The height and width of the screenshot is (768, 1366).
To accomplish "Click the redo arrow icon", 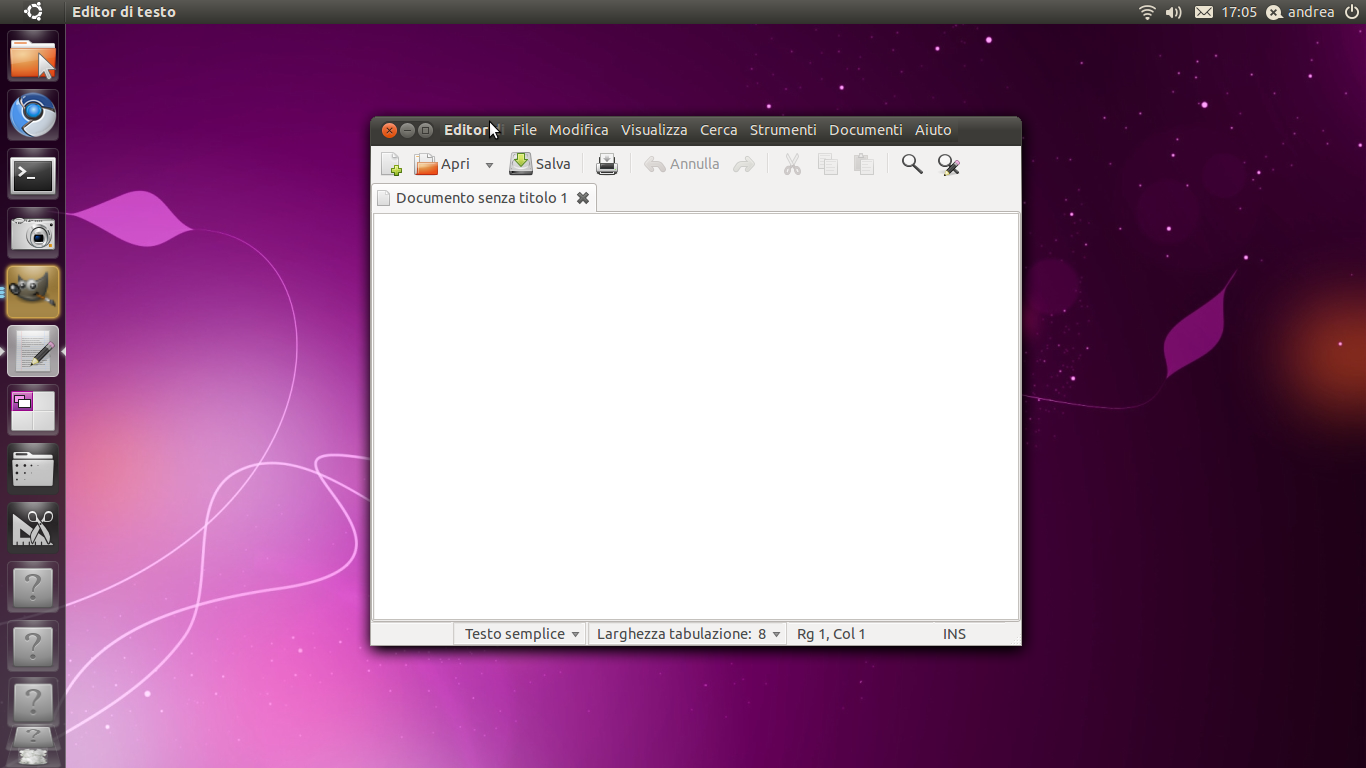I will pos(743,164).
